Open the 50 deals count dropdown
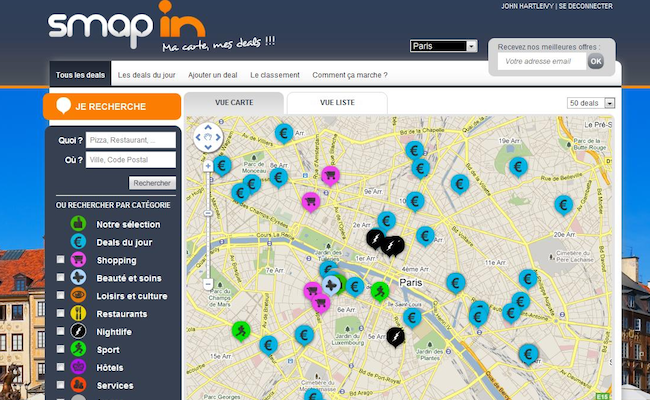Viewport: 650px width, 400px height. point(591,103)
